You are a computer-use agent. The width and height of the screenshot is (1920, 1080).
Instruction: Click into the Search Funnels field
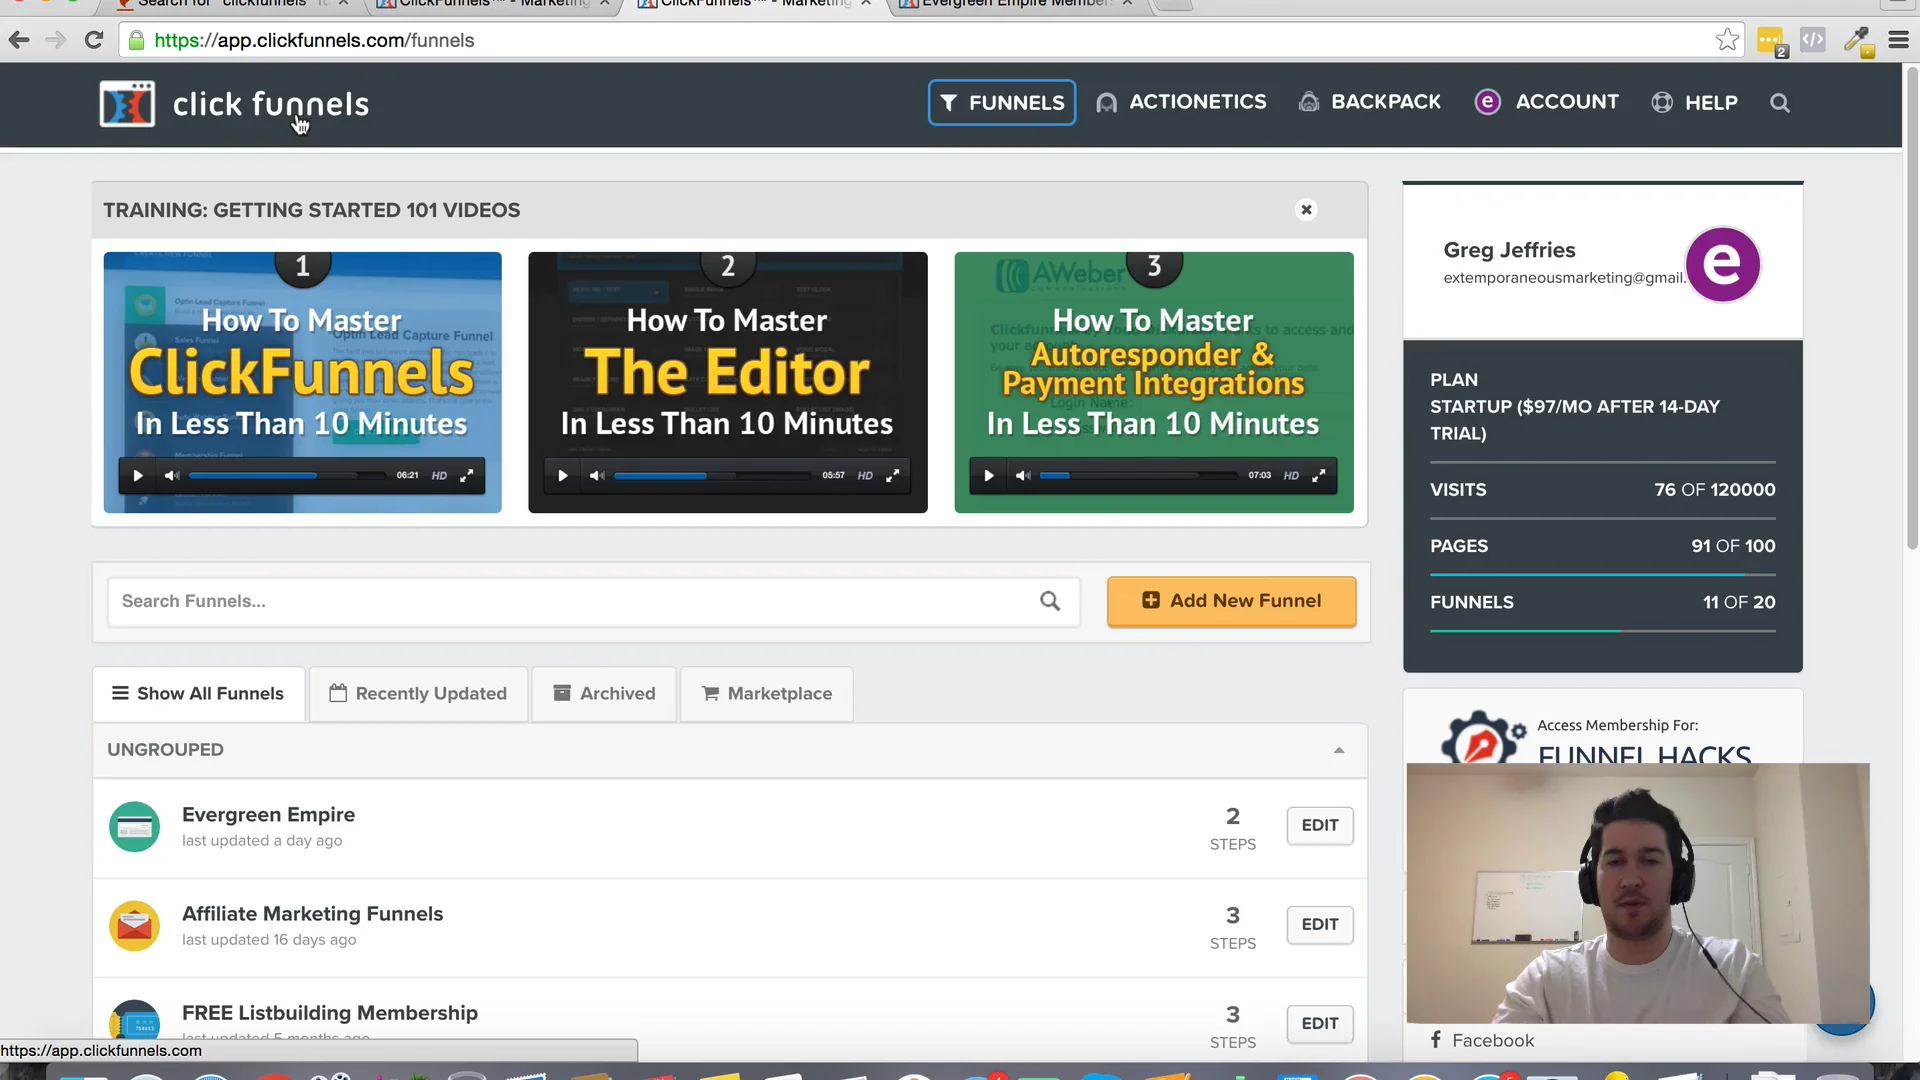570,601
